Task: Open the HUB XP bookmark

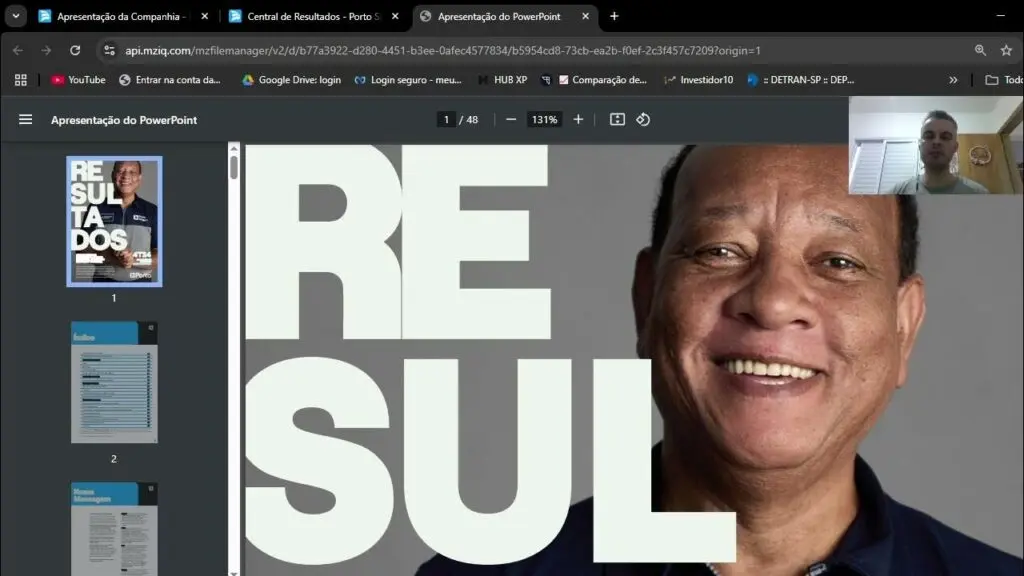Action: [x=502, y=80]
